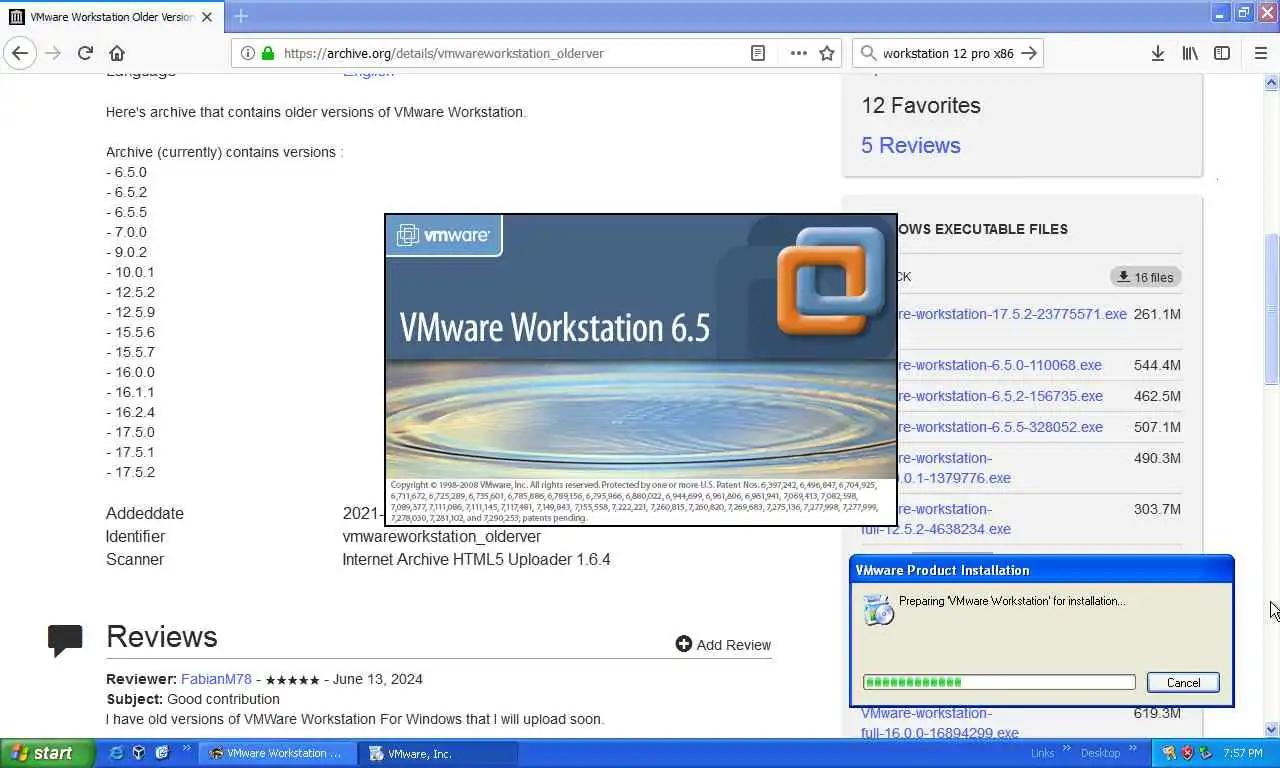The height and width of the screenshot is (768, 1280).
Task: Select the version 17.5.2 list entry
Action: (131, 472)
